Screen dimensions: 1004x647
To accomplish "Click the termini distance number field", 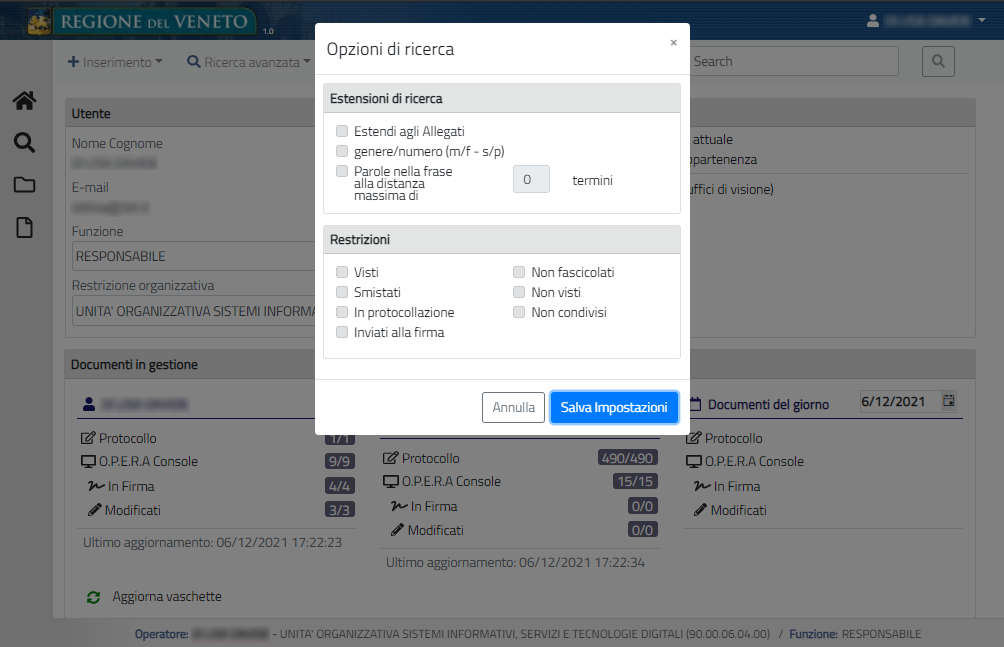I will point(531,179).
